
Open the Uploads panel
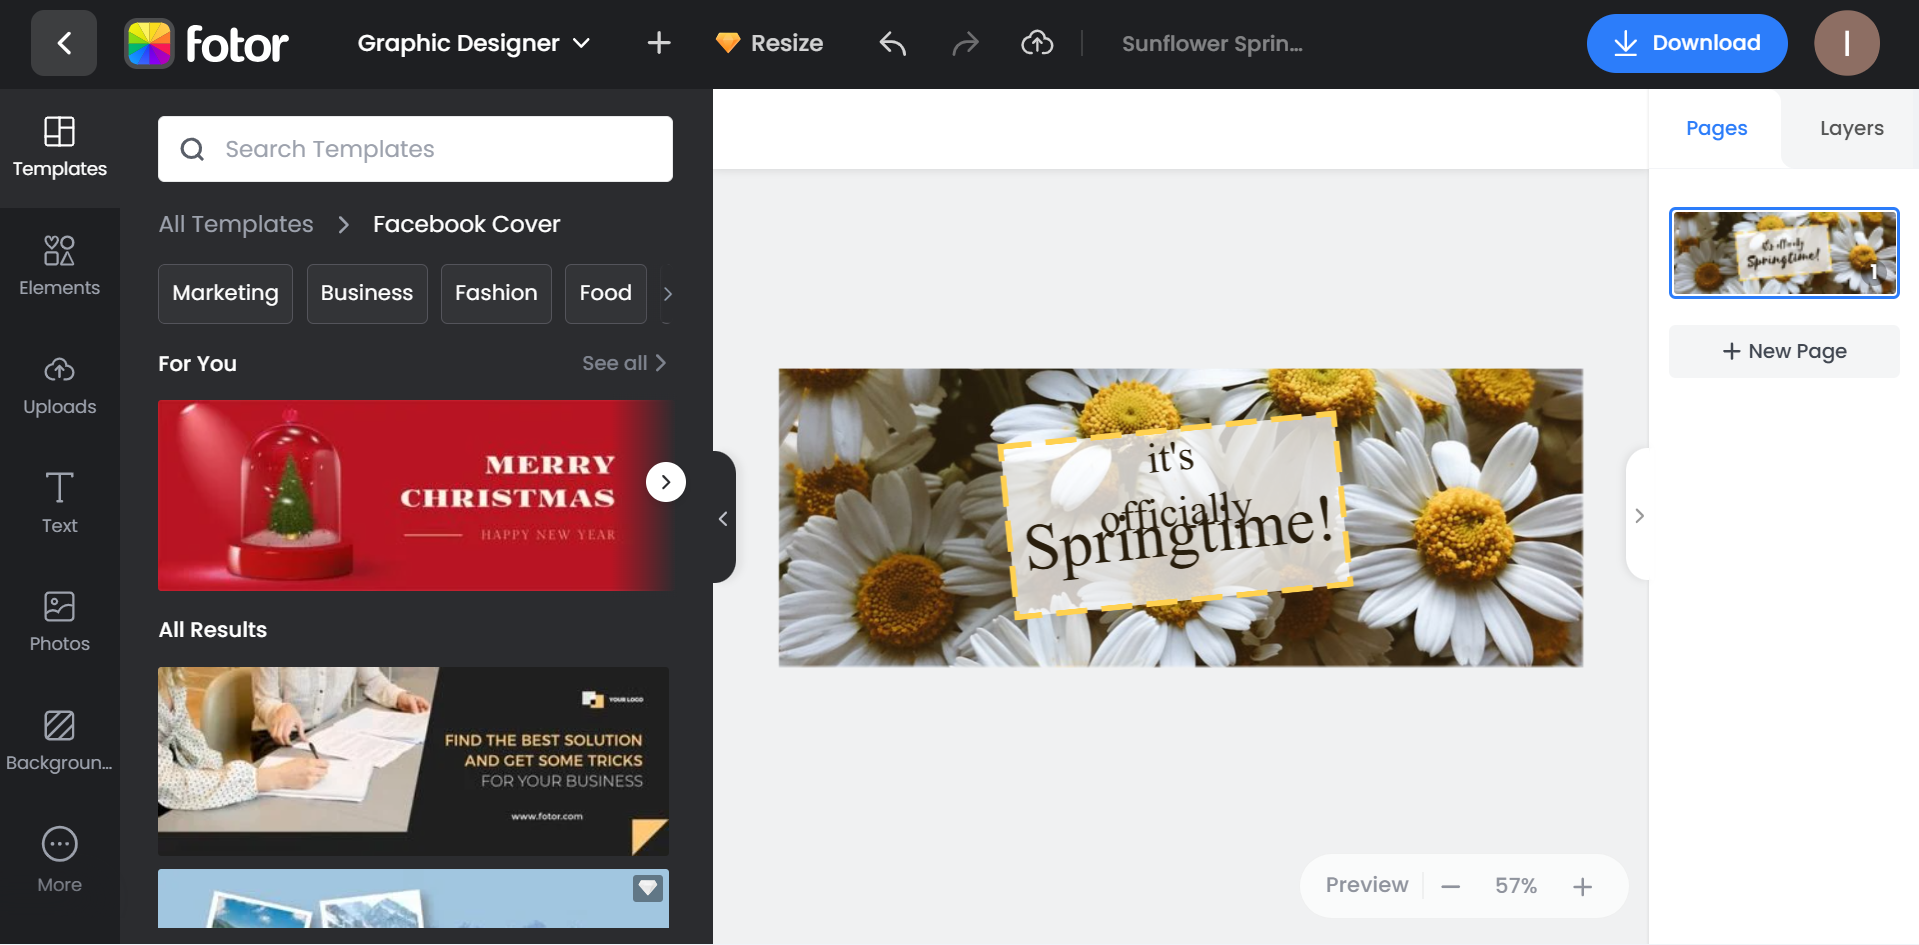click(59, 383)
